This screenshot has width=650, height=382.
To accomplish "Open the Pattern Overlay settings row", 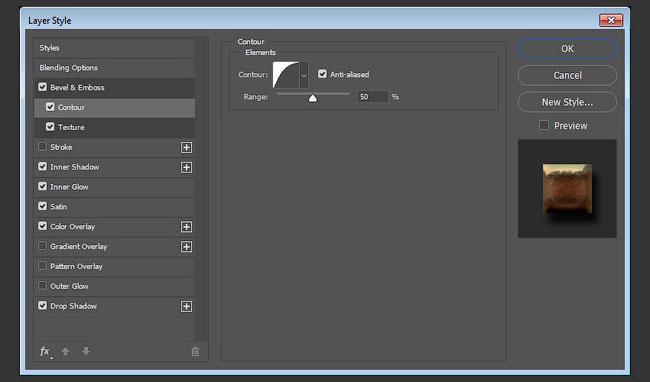I will point(114,266).
